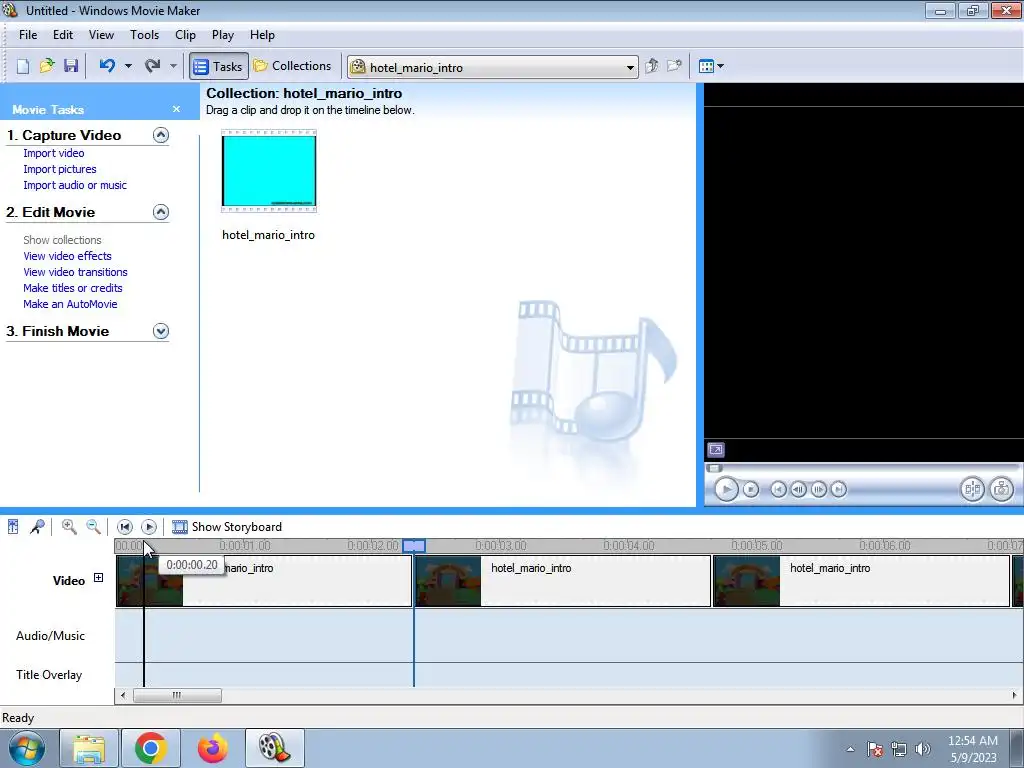Viewport: 1024px width, 768px height.
Task: Click the Up One Level icon
Action: 652,66
